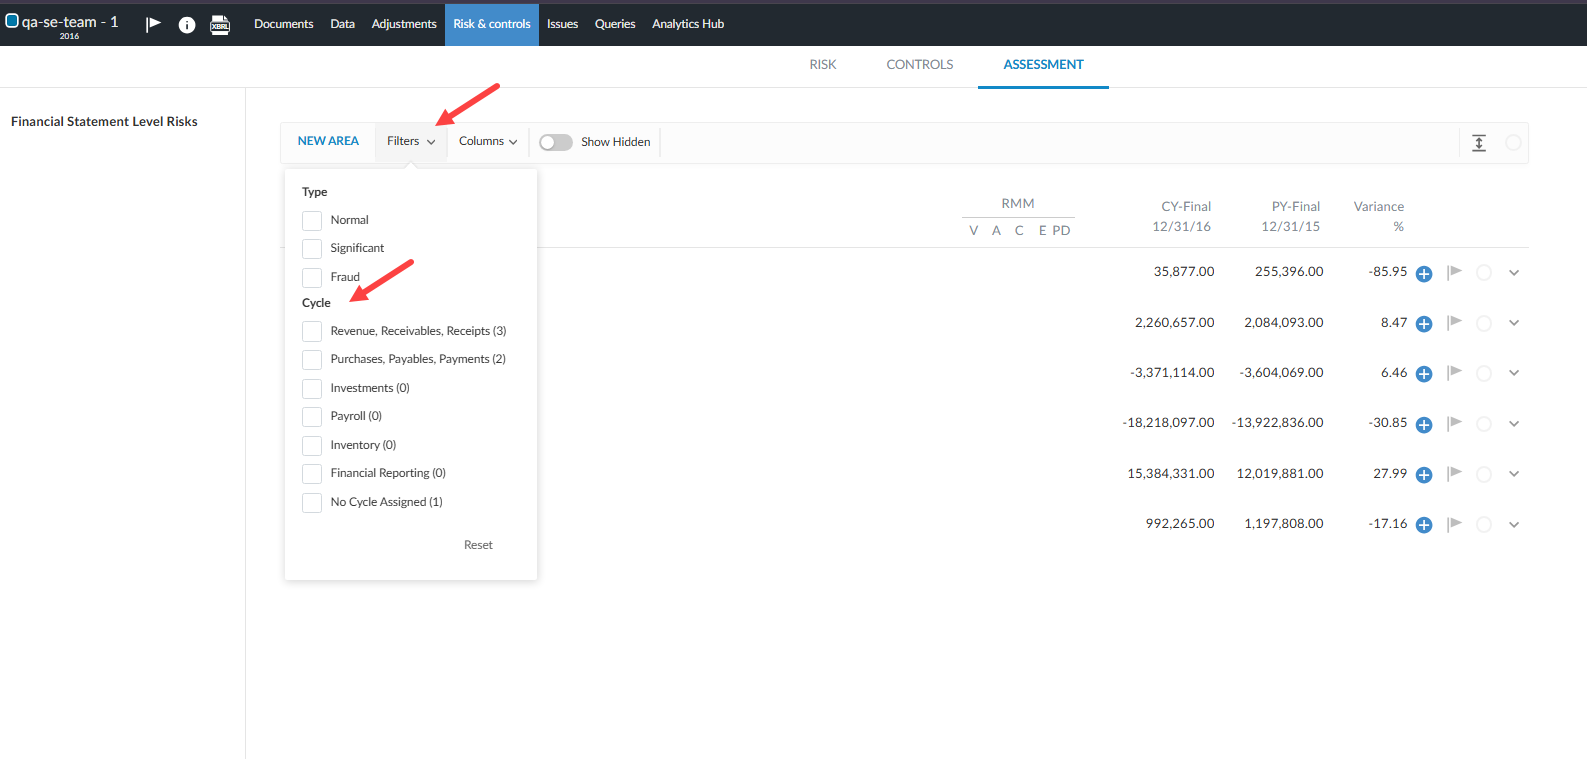Viewport: 1587px width, 759px height.
Task: Add item on the 35,877.00 row
Action: pos(1424,274)
